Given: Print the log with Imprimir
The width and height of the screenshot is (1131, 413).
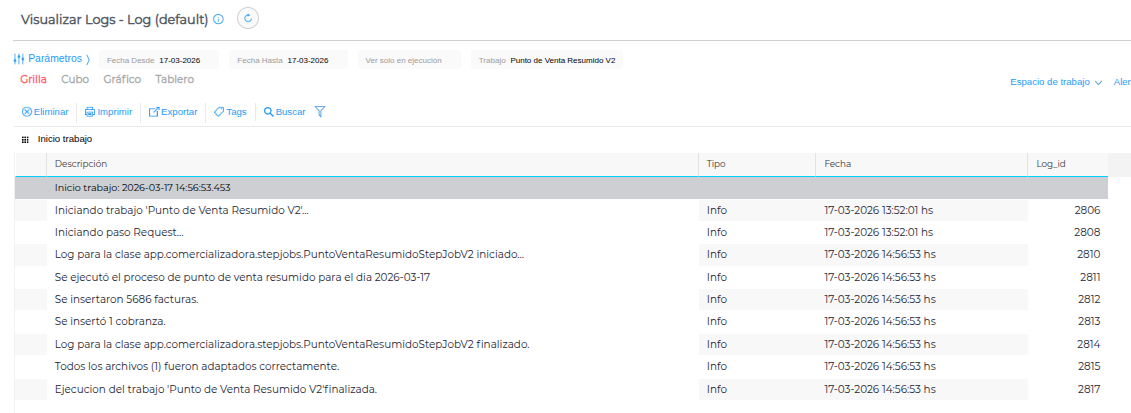Looking at the screenshot, I should [x=108, y=112].
